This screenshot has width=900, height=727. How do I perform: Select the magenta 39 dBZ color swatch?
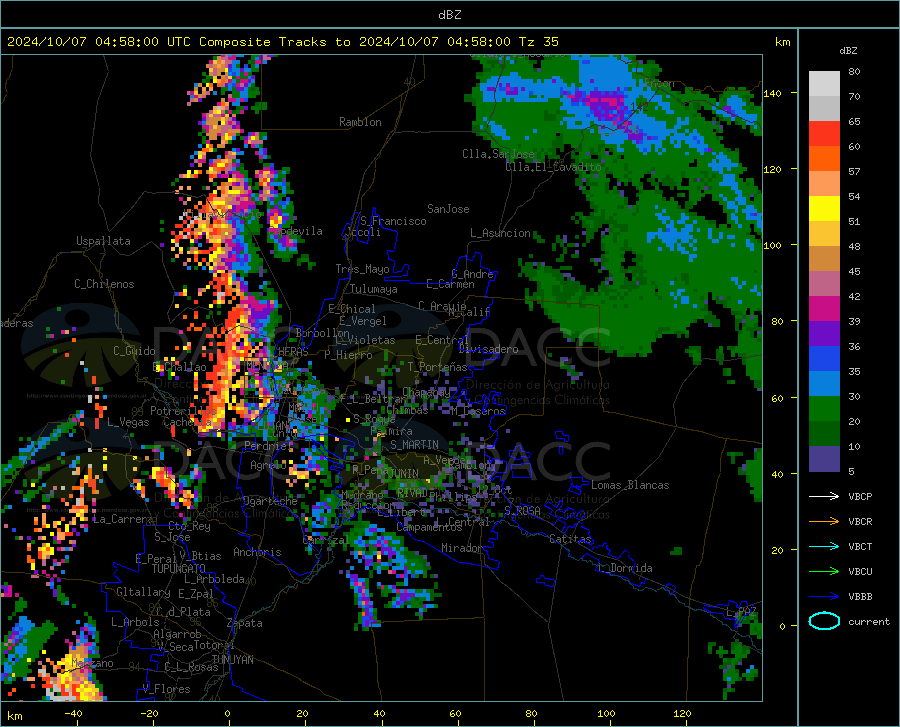pos(824,309)
